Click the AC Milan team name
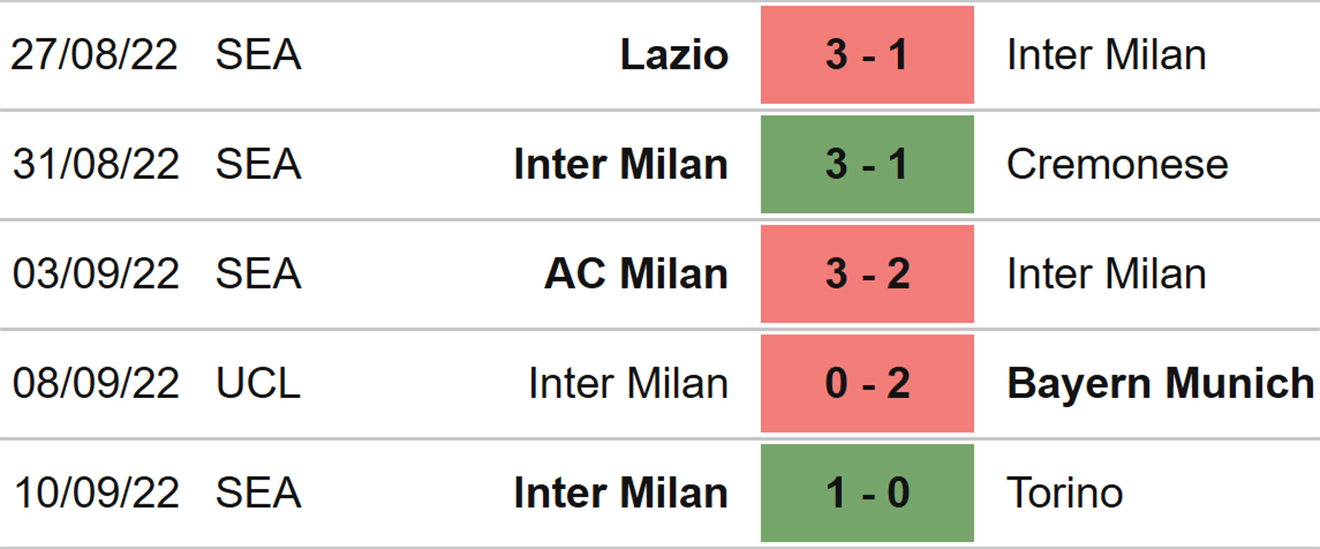Image resolution: width=1320 pixels, height=549 pixels. (636, 275)
